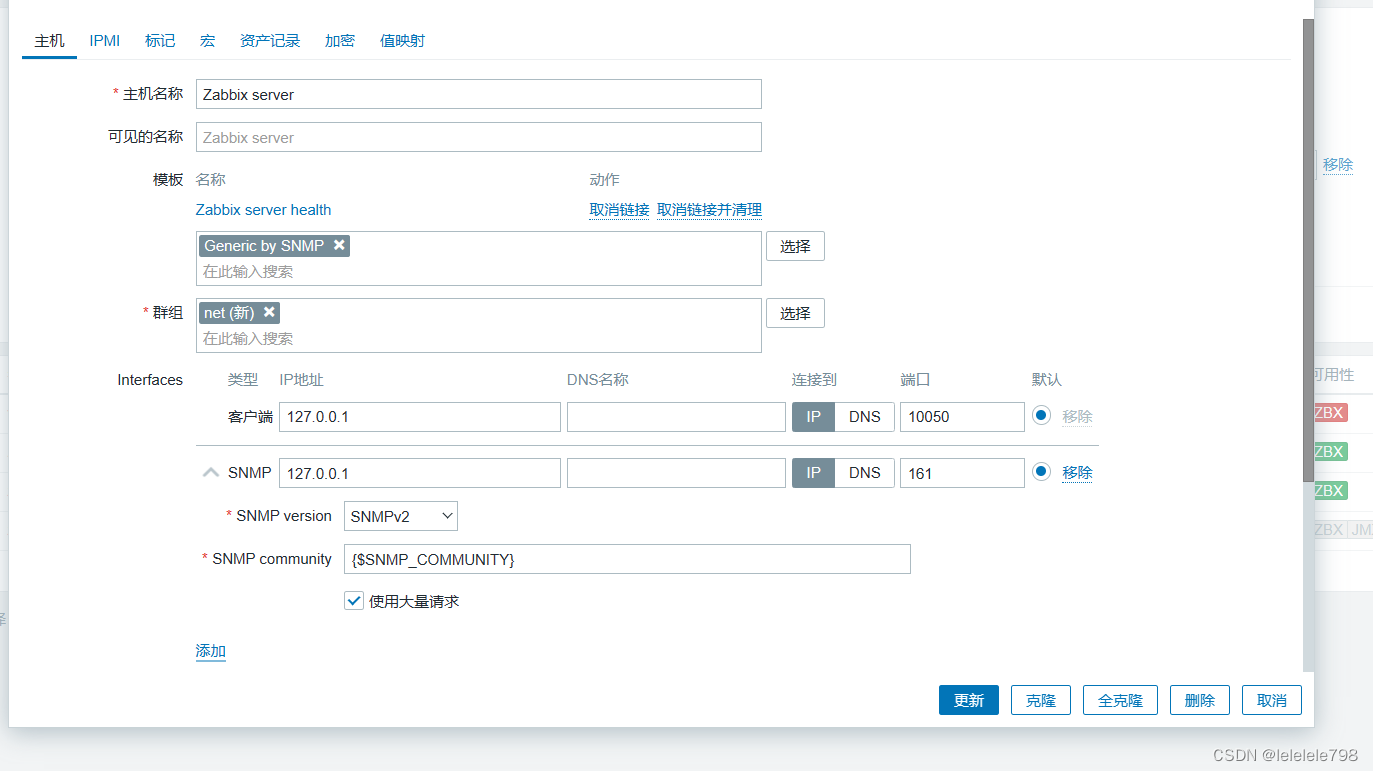The height and width of the screenshot is (771, 1373).
Task: Focus SNMP DNS name field
Action: [676, 472]
